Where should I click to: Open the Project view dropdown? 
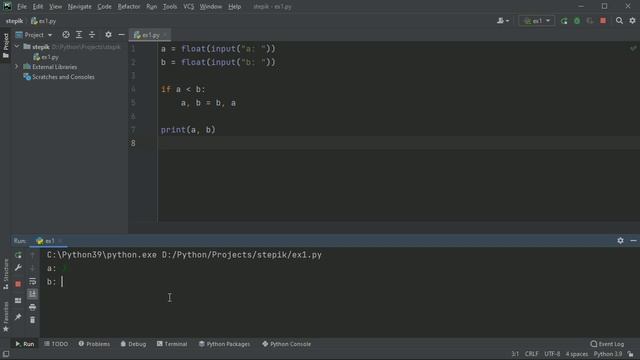pyautogui.click(x=34, y=35)
